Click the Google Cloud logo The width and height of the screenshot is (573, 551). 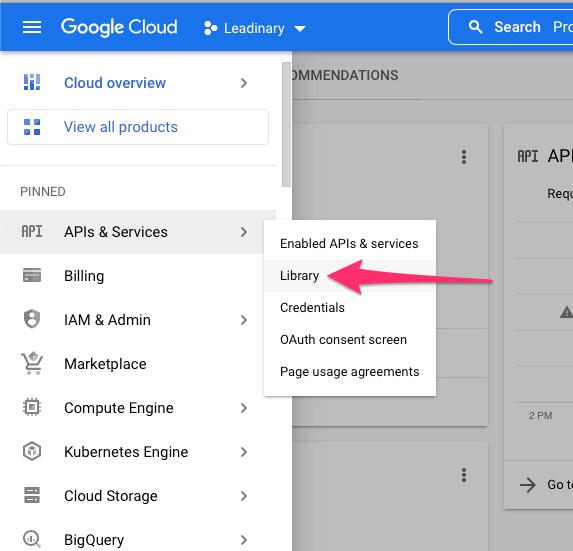click(x=119, y=27)
